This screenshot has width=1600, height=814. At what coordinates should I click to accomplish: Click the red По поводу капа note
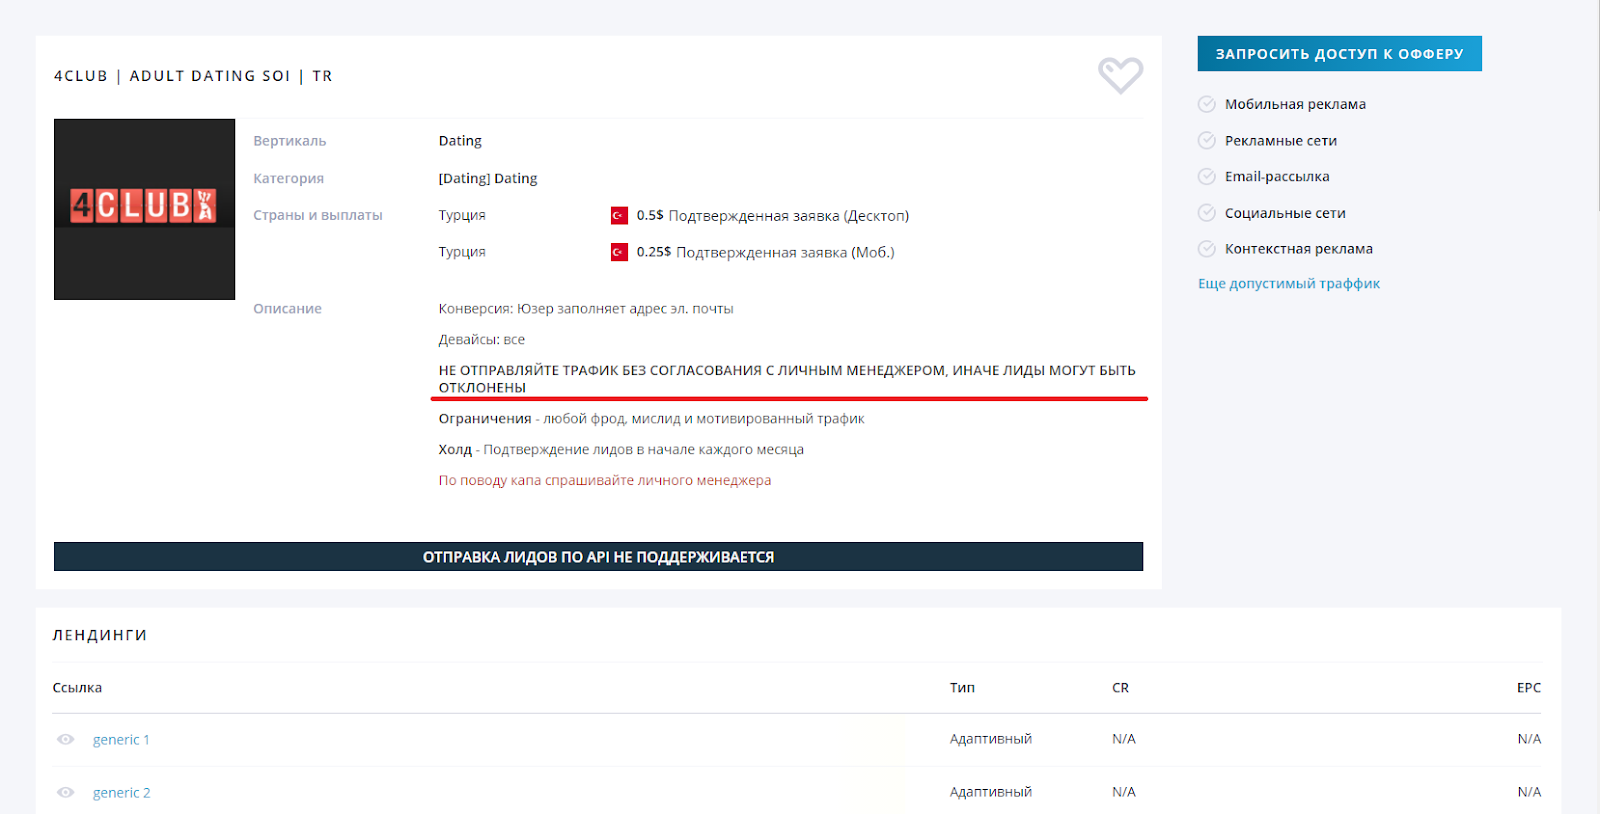[605, 481]
